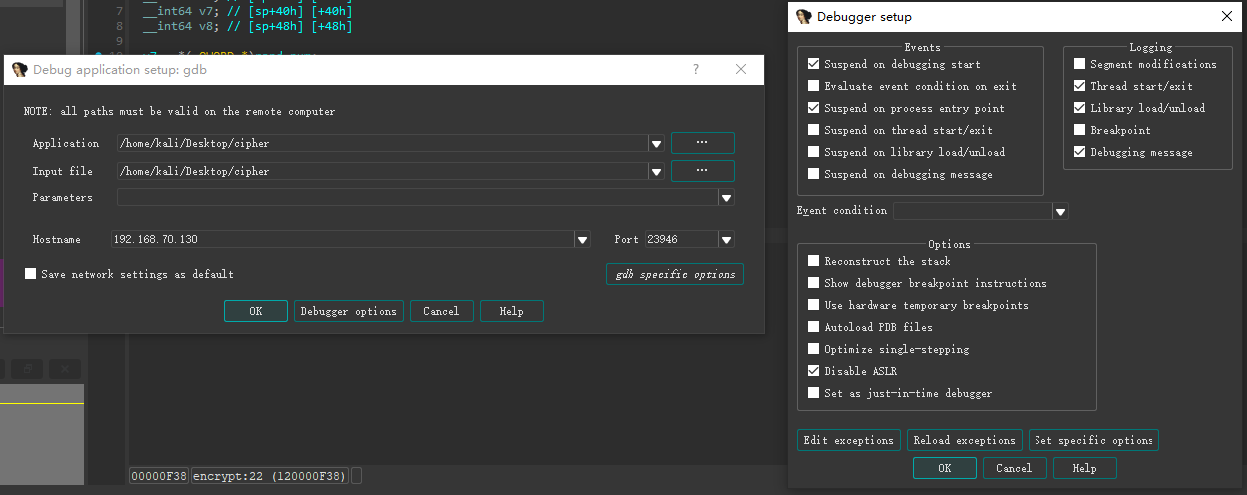Toggle Debugging message logging checkbox
This screenshot has height=495, width=1247.
click(1080, 152)
